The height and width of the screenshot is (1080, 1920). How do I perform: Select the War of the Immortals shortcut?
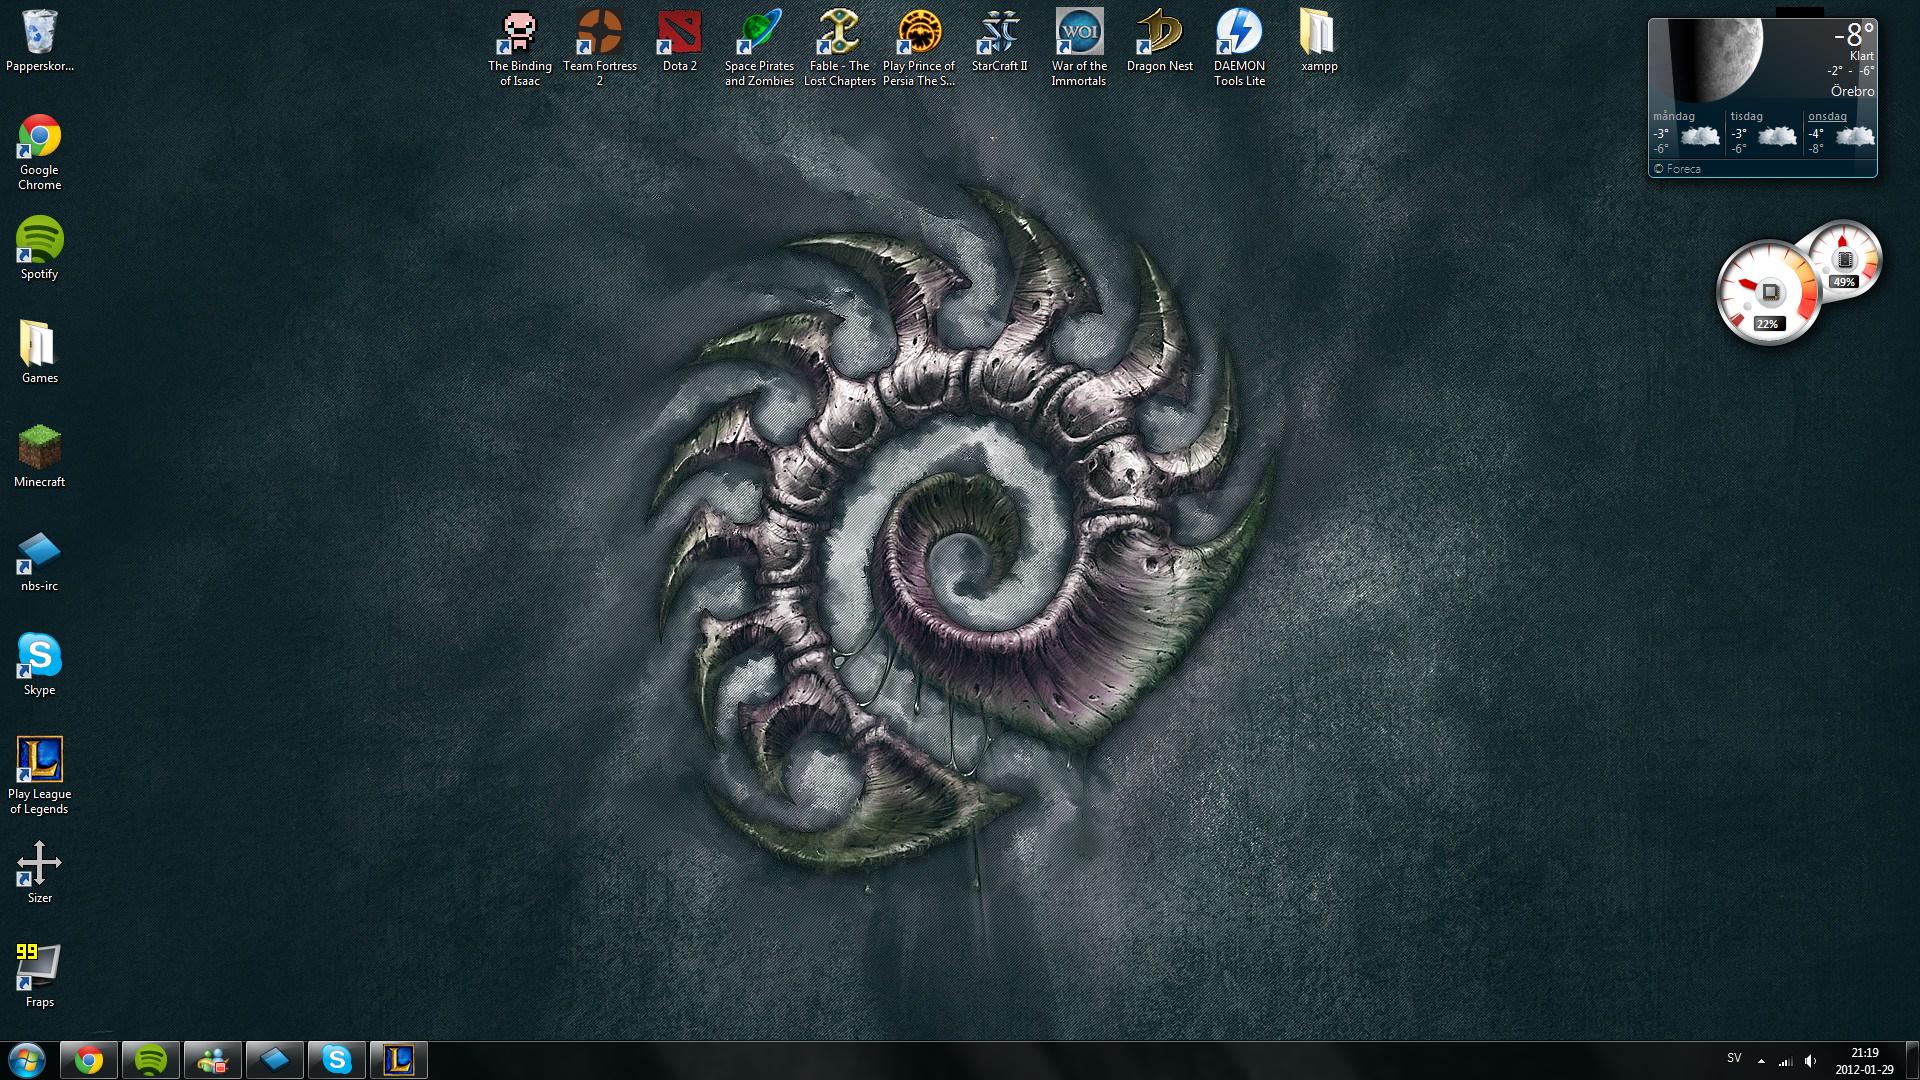(1079, 47)
